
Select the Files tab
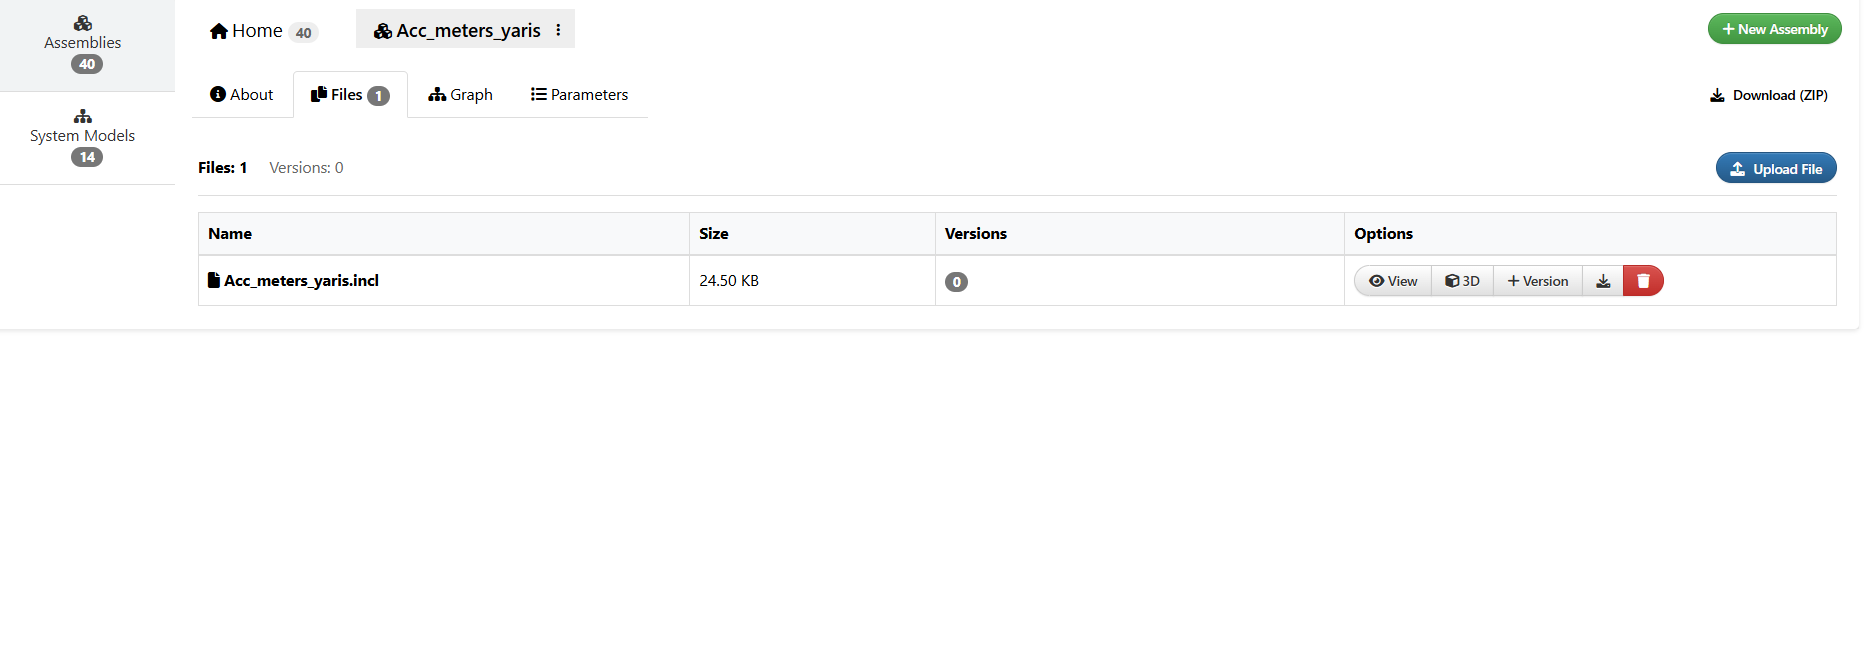tap(349, 95)
